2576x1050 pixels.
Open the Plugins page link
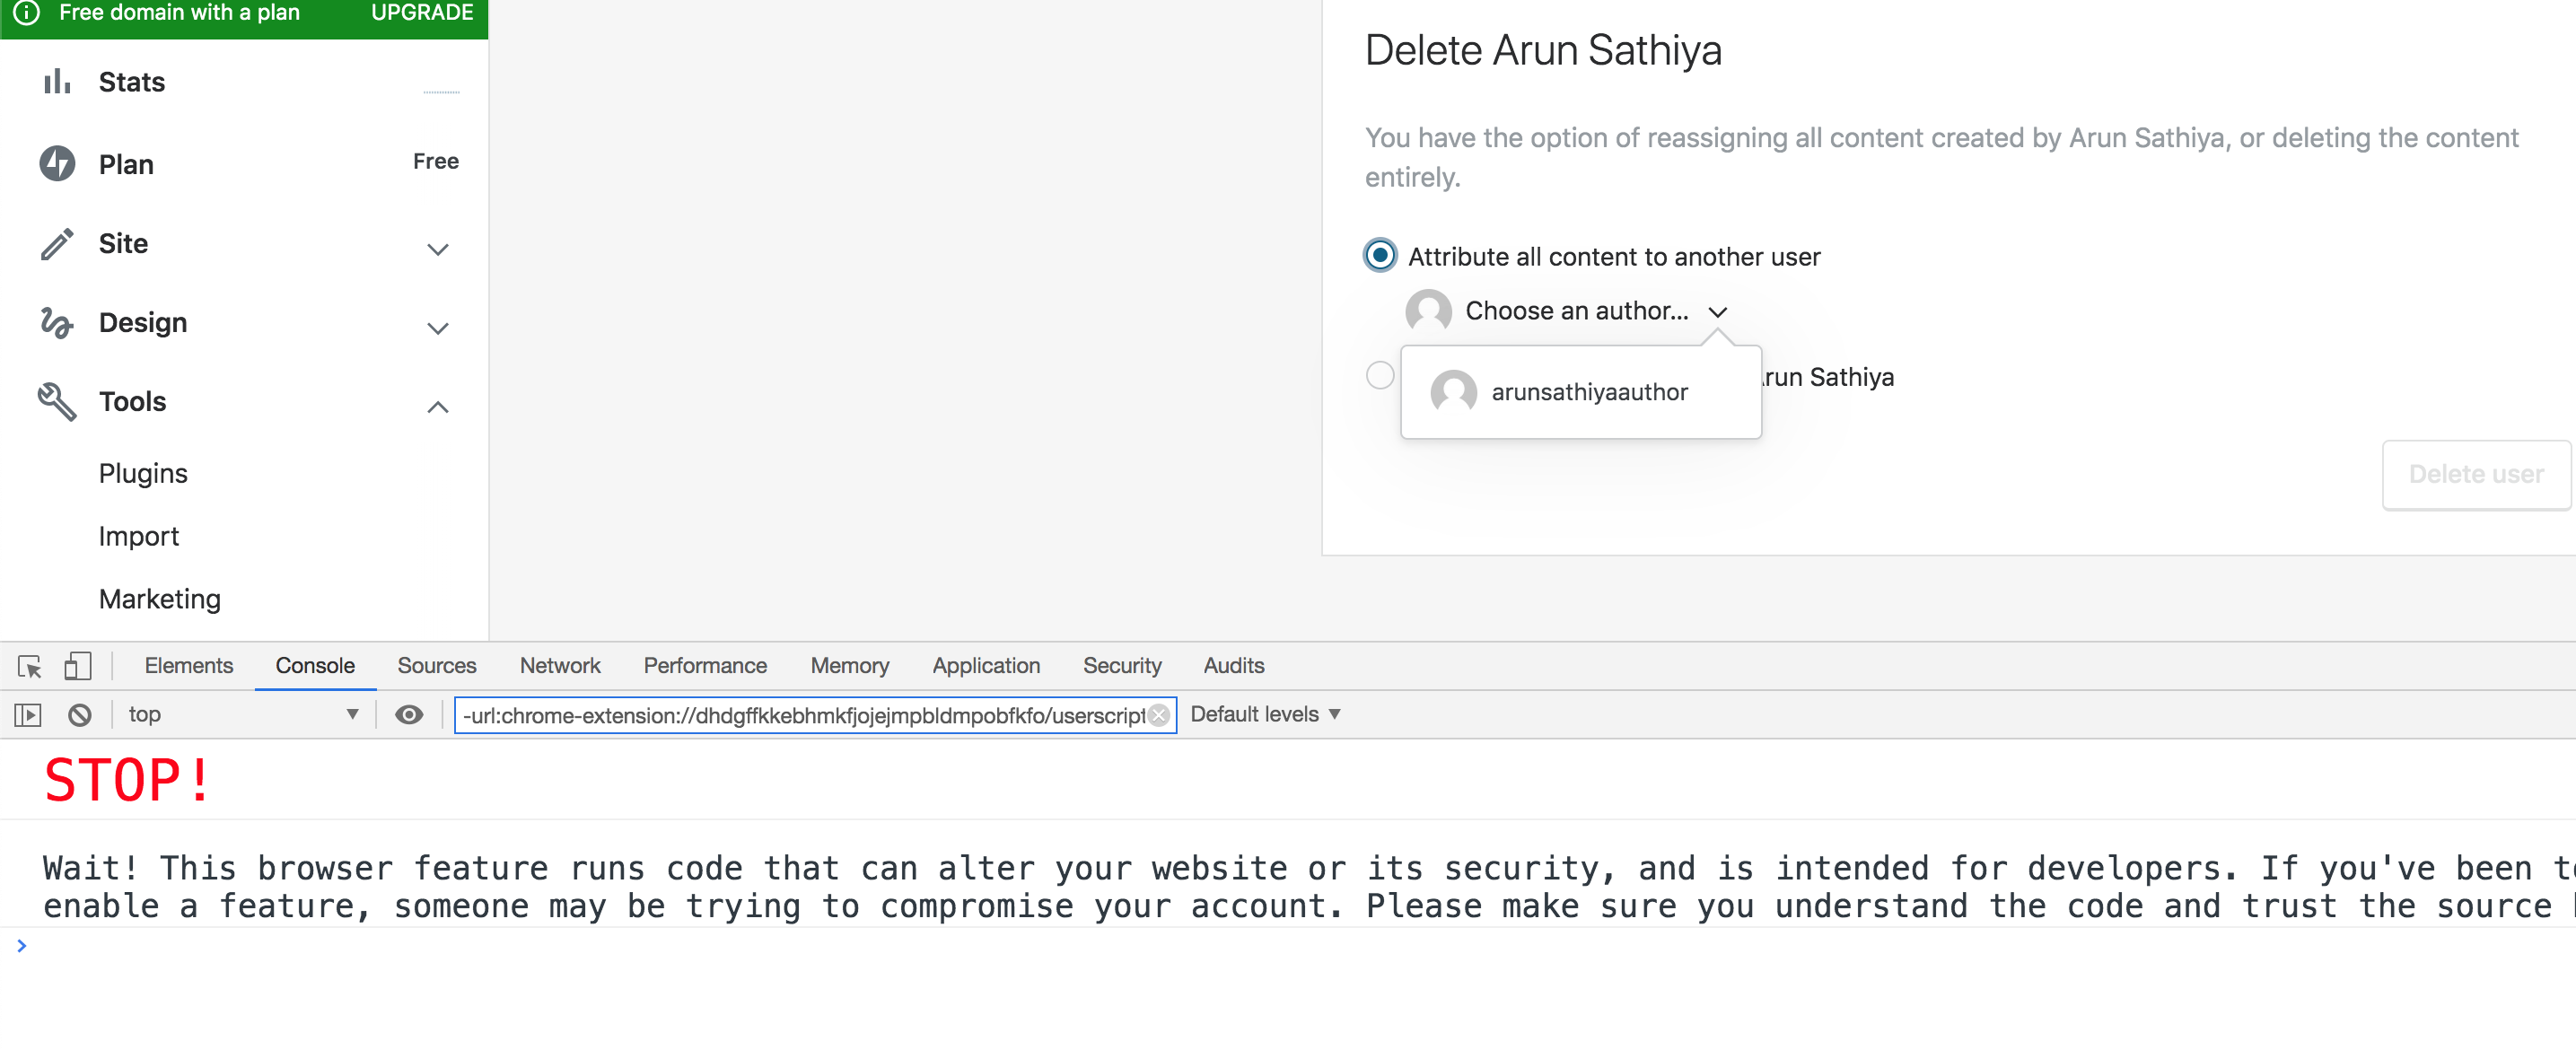tap(142, 473)
